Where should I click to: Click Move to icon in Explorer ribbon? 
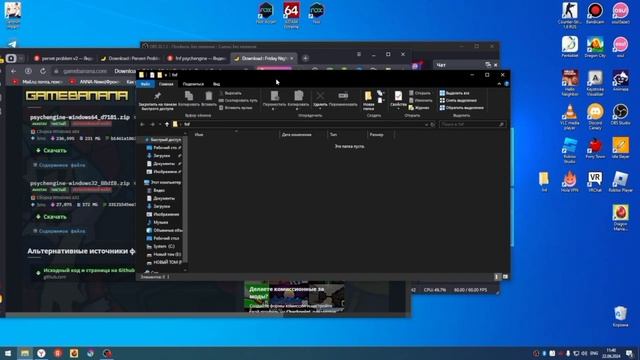pos(274,96)
